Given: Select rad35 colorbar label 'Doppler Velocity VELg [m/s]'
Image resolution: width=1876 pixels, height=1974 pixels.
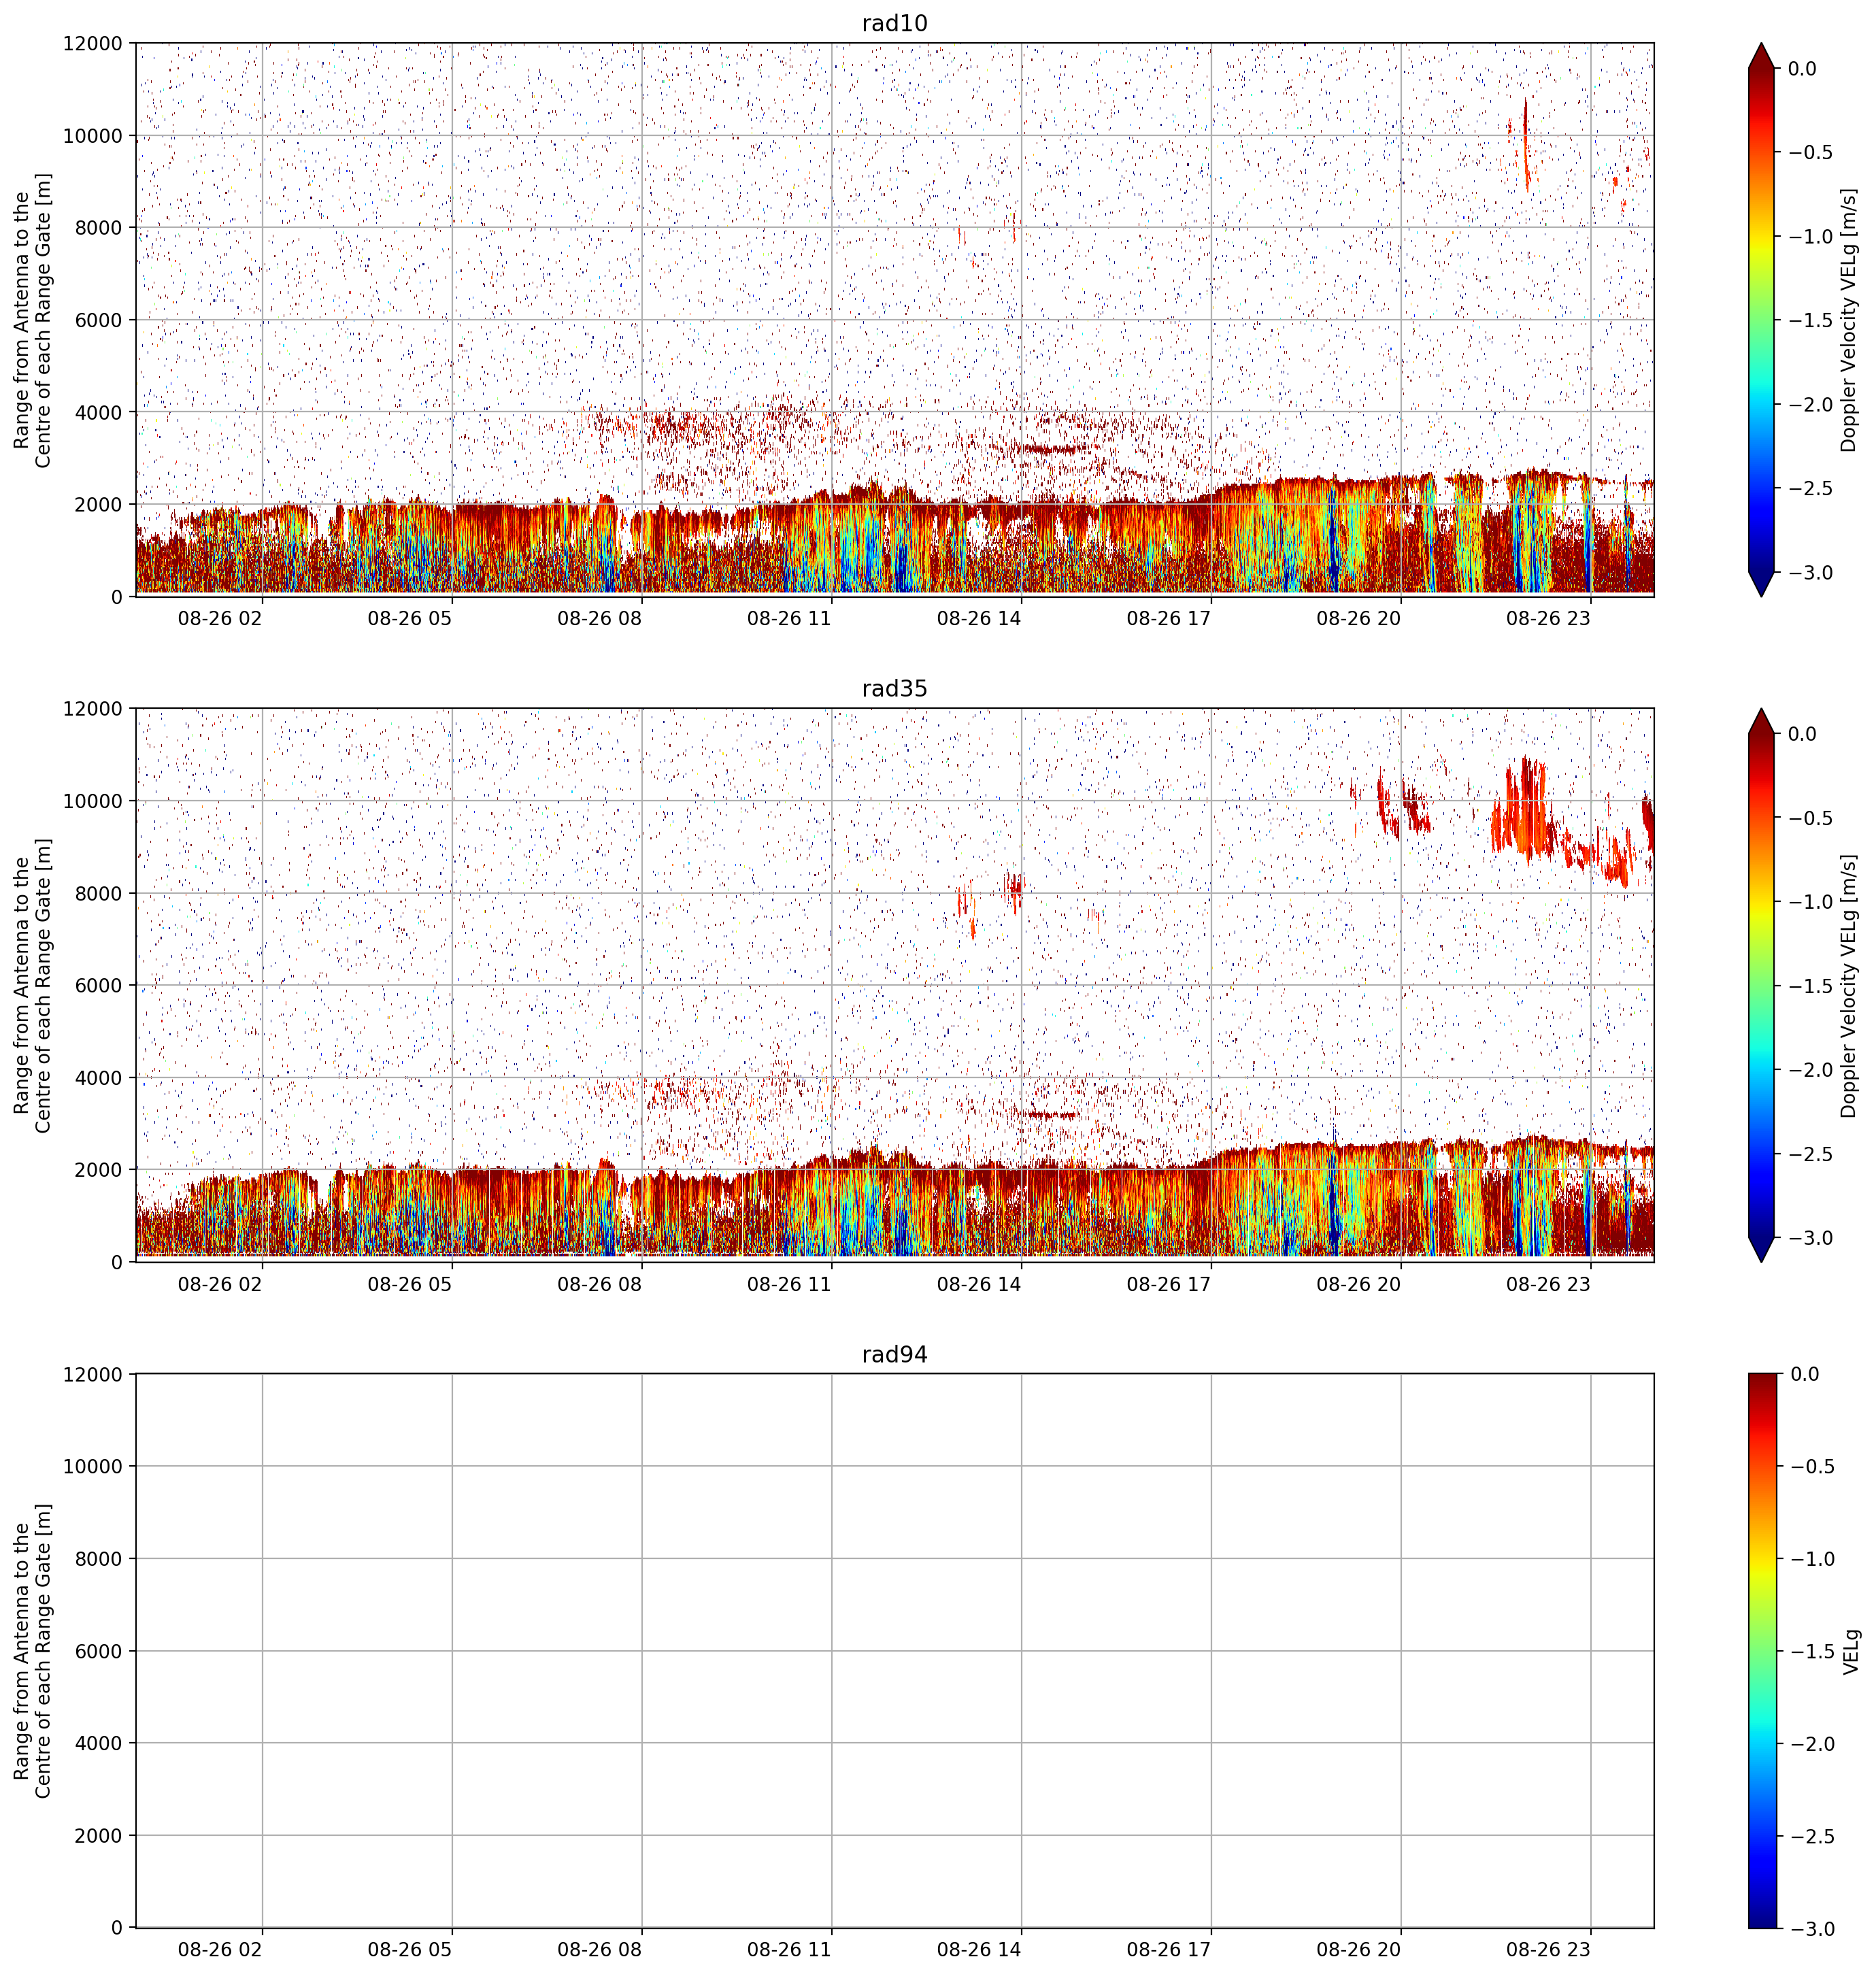Looking at the screenshot, I should (x=1848, y=985).
